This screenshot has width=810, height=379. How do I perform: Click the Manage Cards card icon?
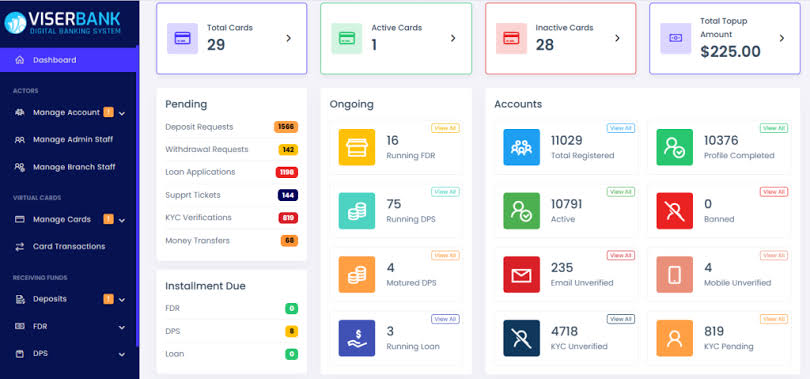pyautogui.click(x=20, y=219)
